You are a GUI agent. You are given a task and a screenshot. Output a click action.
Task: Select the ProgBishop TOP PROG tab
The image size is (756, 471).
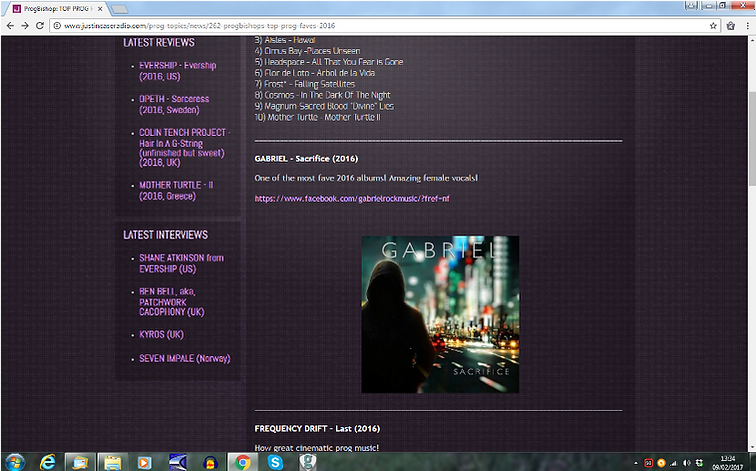pos(56,9)
